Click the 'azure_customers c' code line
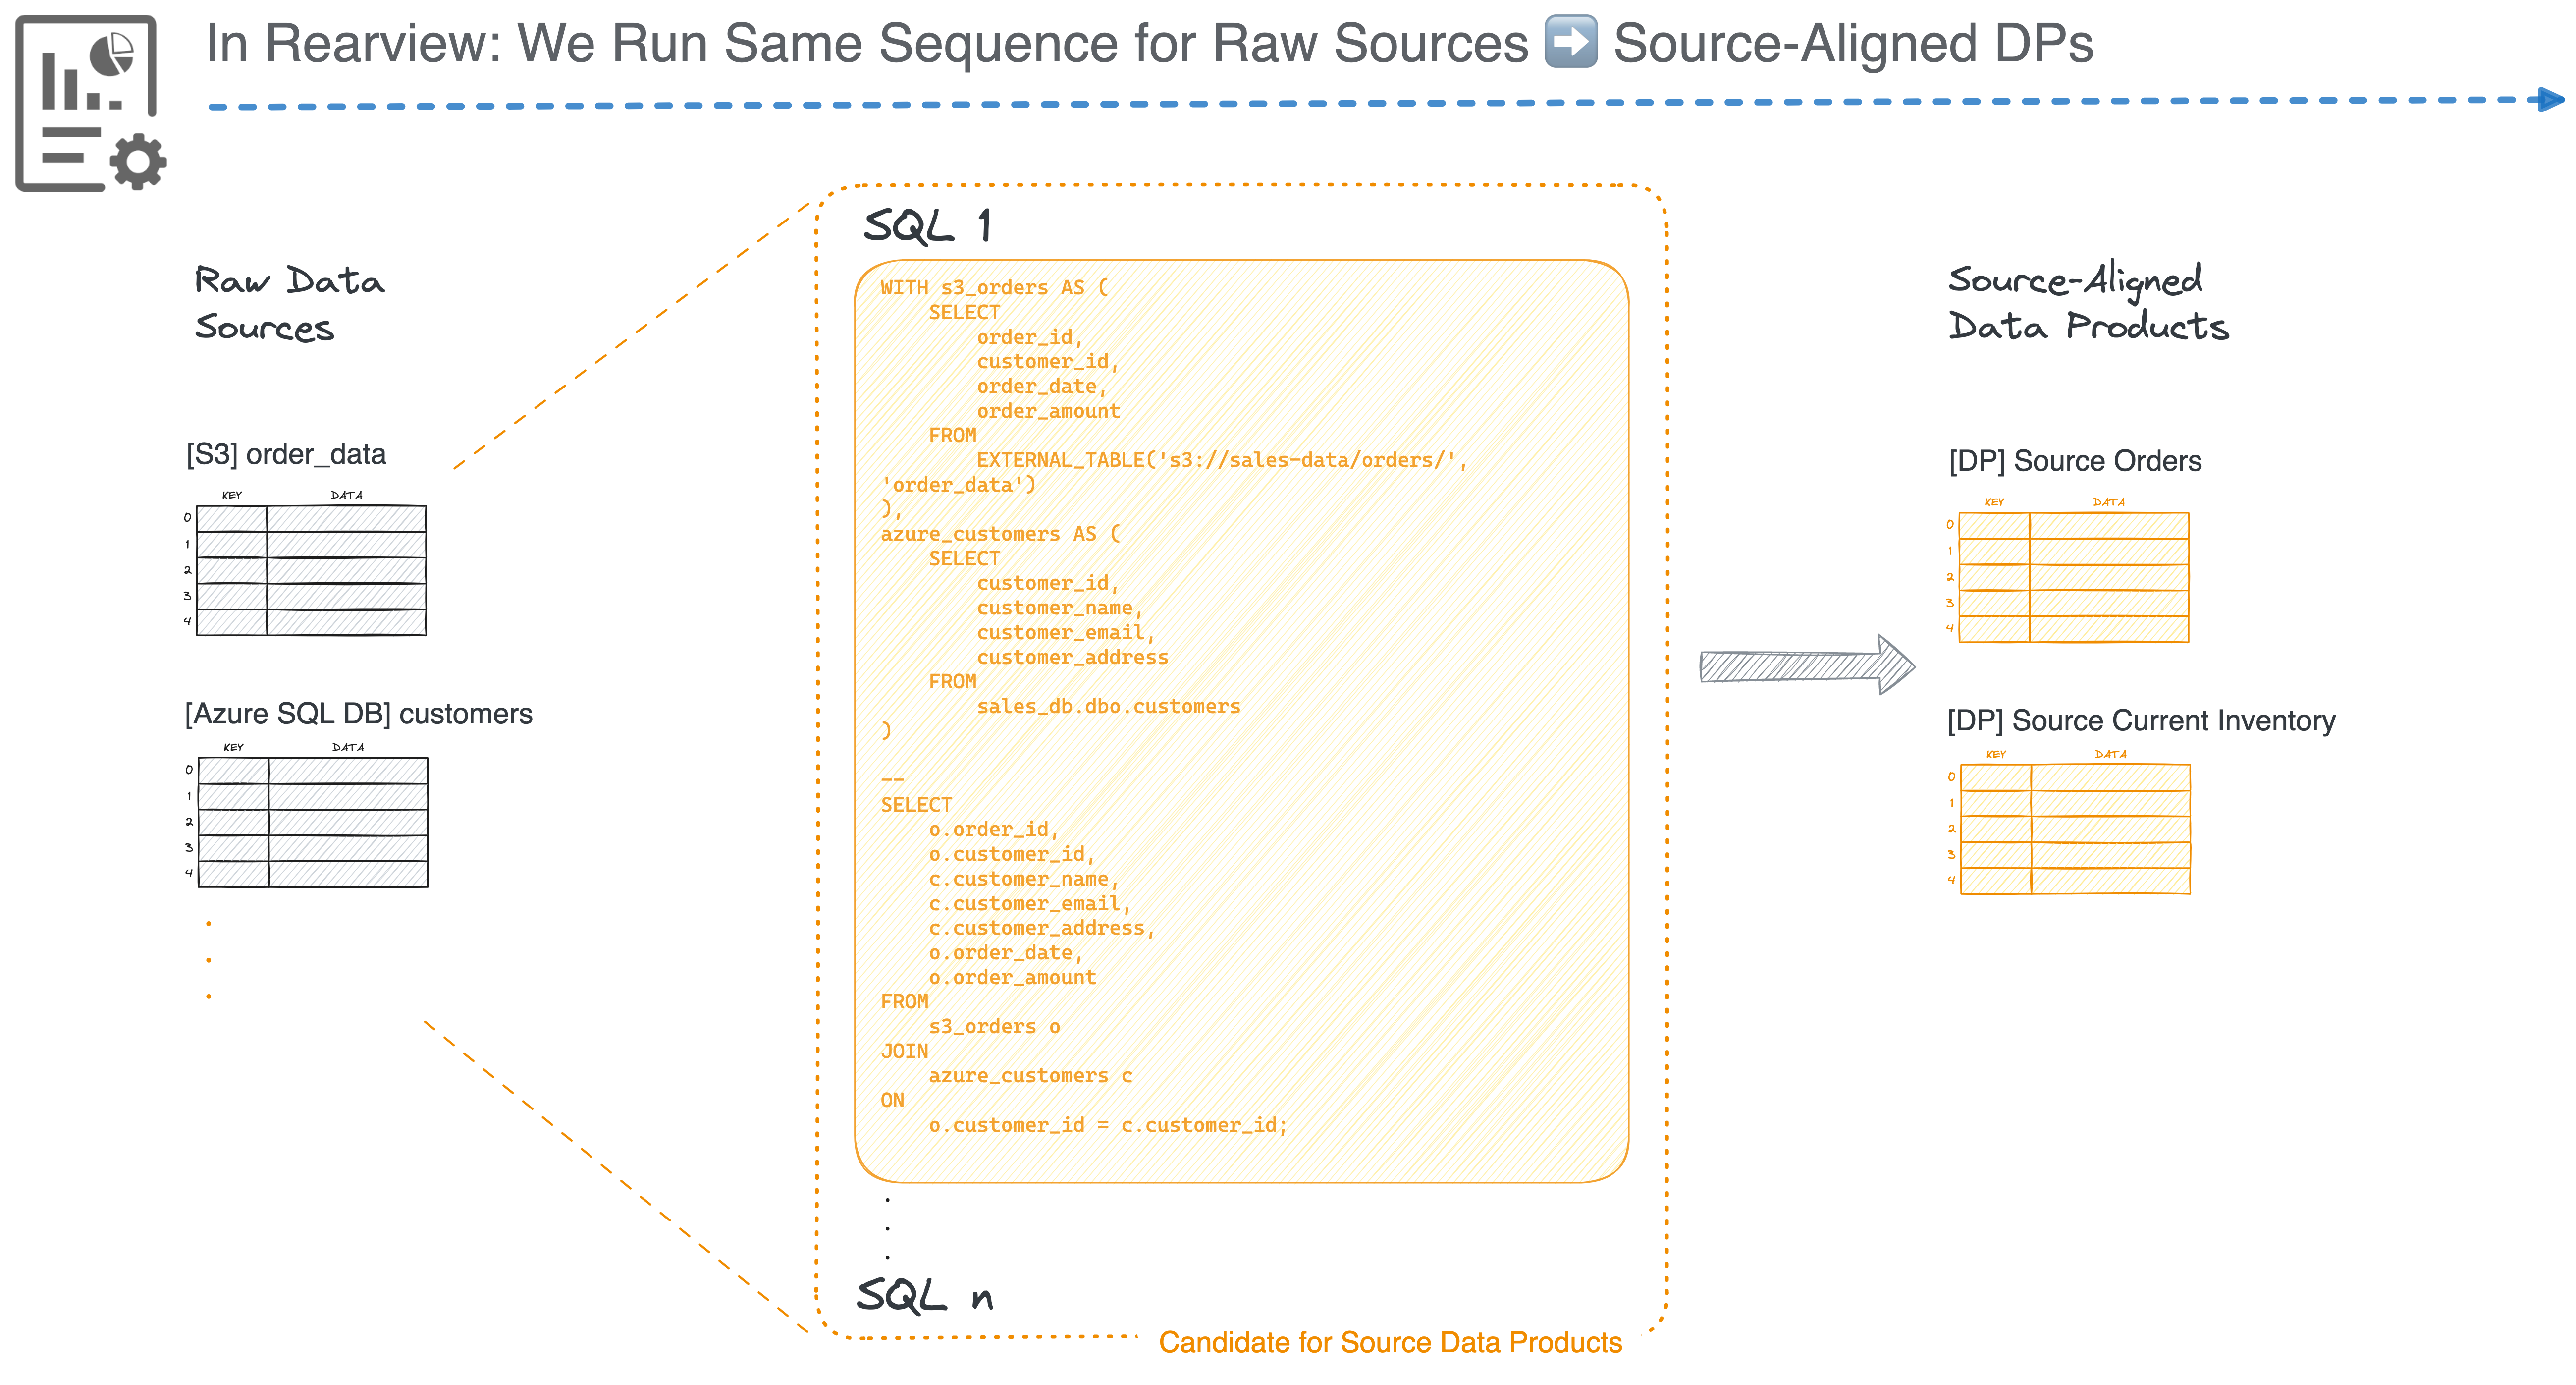Viewport: 2576px width, 1385px height. [1030, 1076]
